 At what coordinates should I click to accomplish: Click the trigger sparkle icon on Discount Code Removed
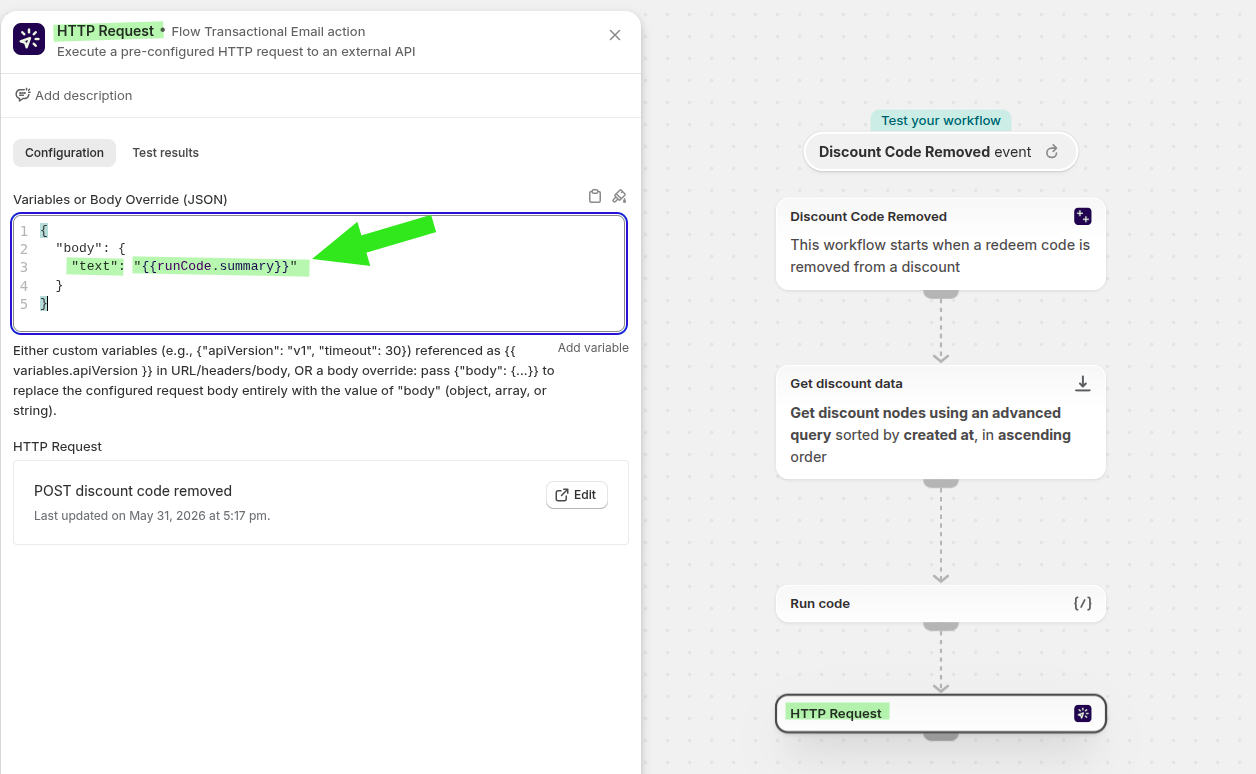point(1083,216)
